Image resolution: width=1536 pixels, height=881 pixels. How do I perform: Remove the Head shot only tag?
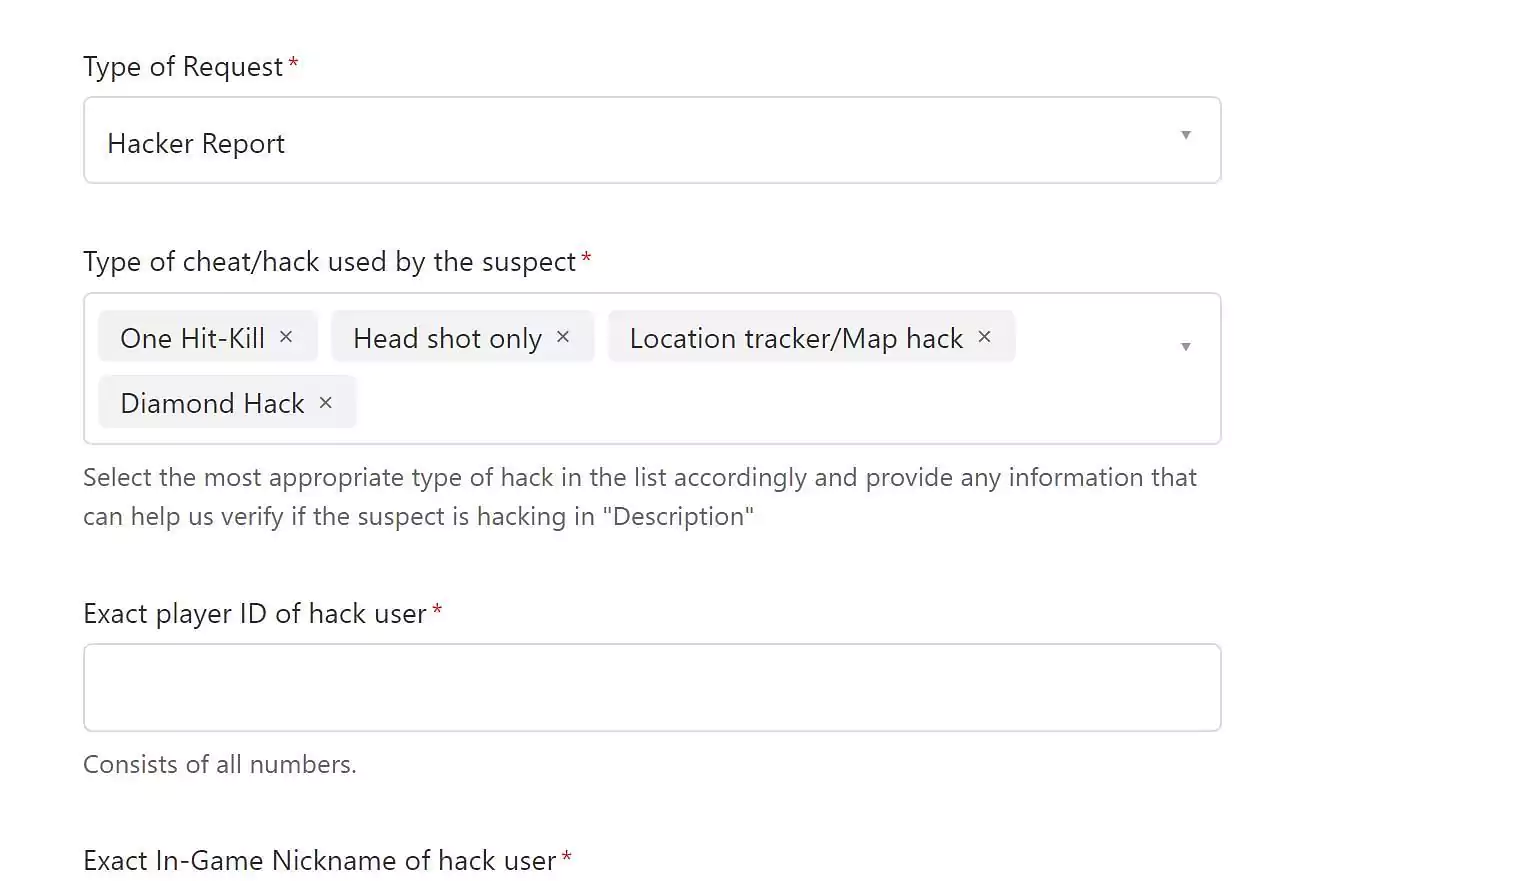[x=563, y=337]
